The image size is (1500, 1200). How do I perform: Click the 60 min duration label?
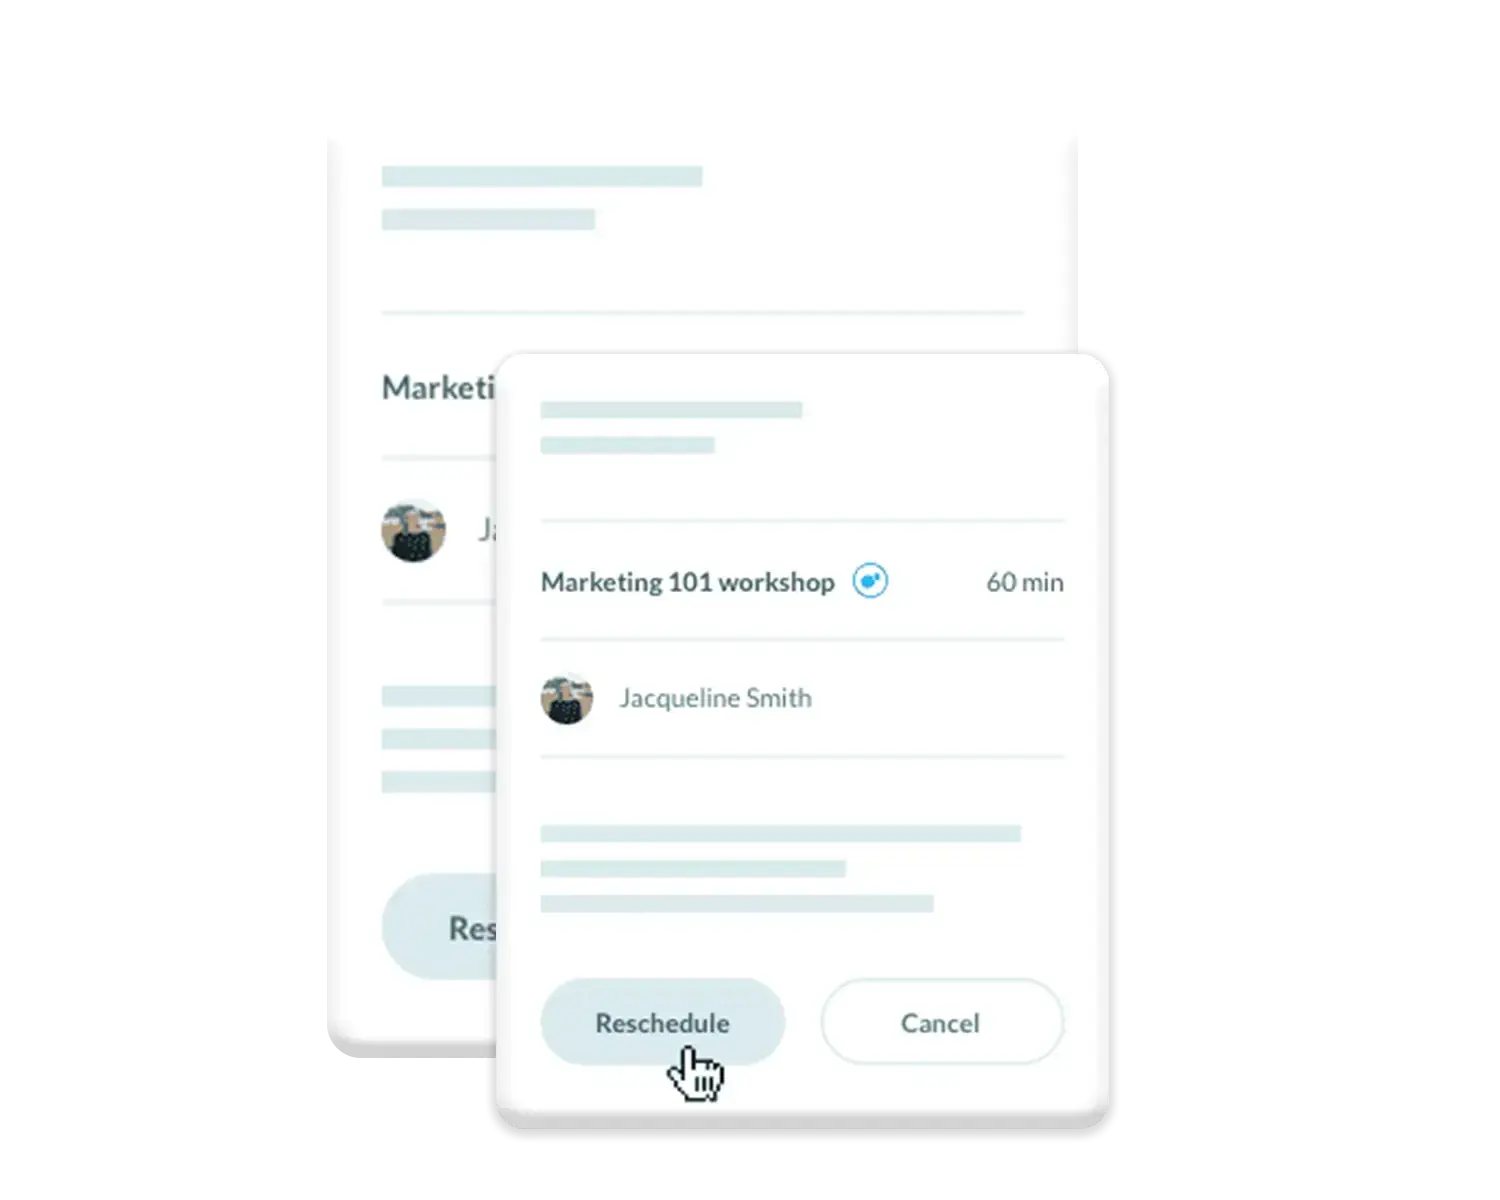tap(1025, 582)
